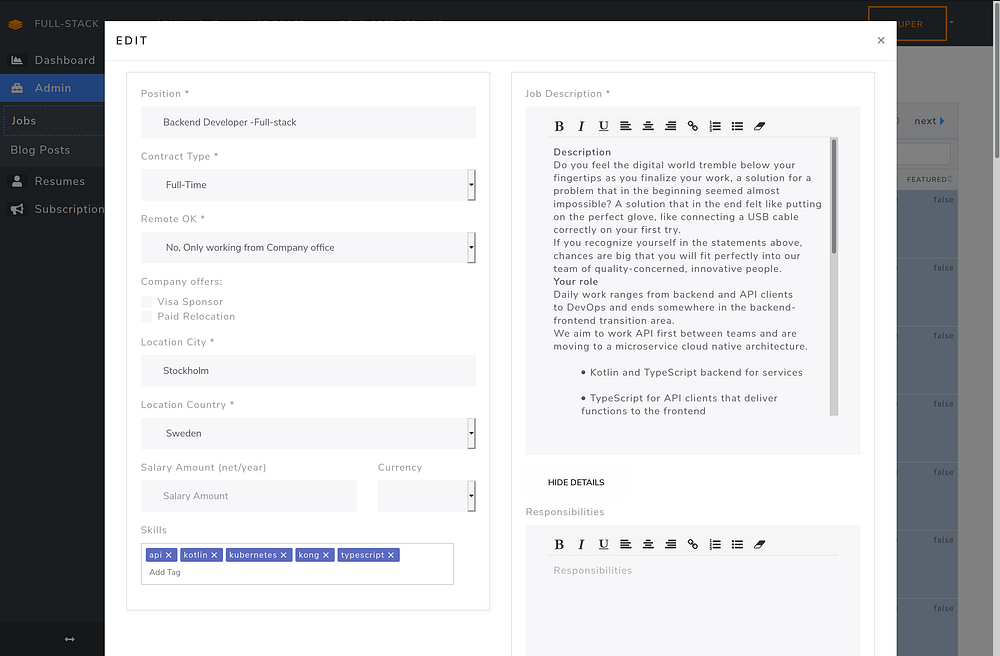Click the Salary Amount field
Viewport: 1000px width, 656px height.
(249, 496)
